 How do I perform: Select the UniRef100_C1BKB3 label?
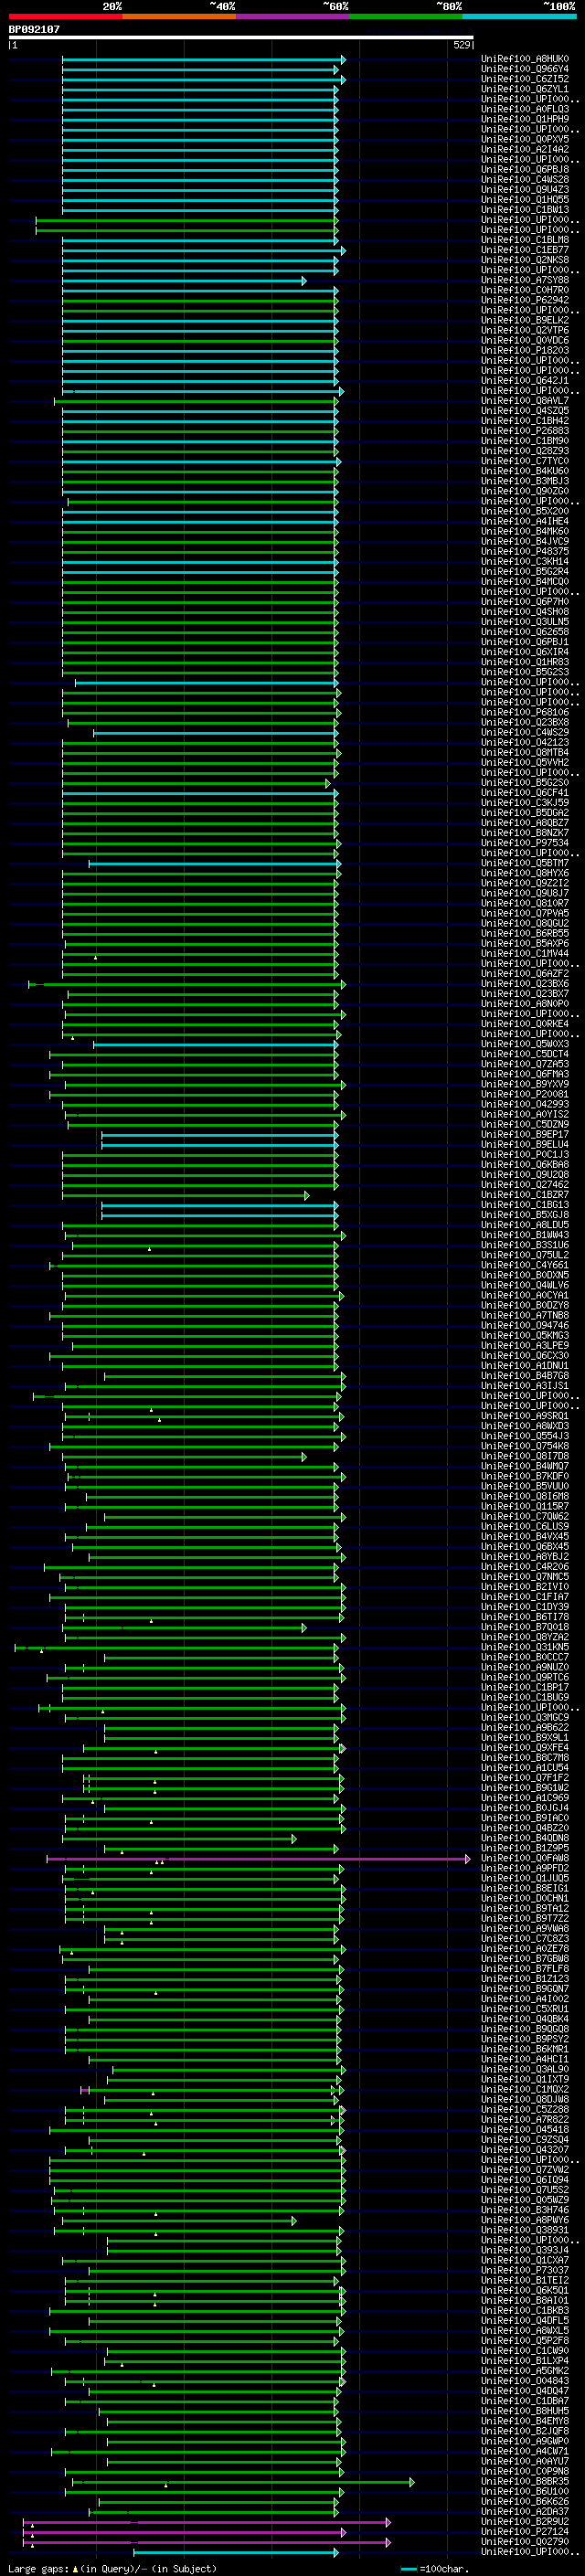[525, 2310]
